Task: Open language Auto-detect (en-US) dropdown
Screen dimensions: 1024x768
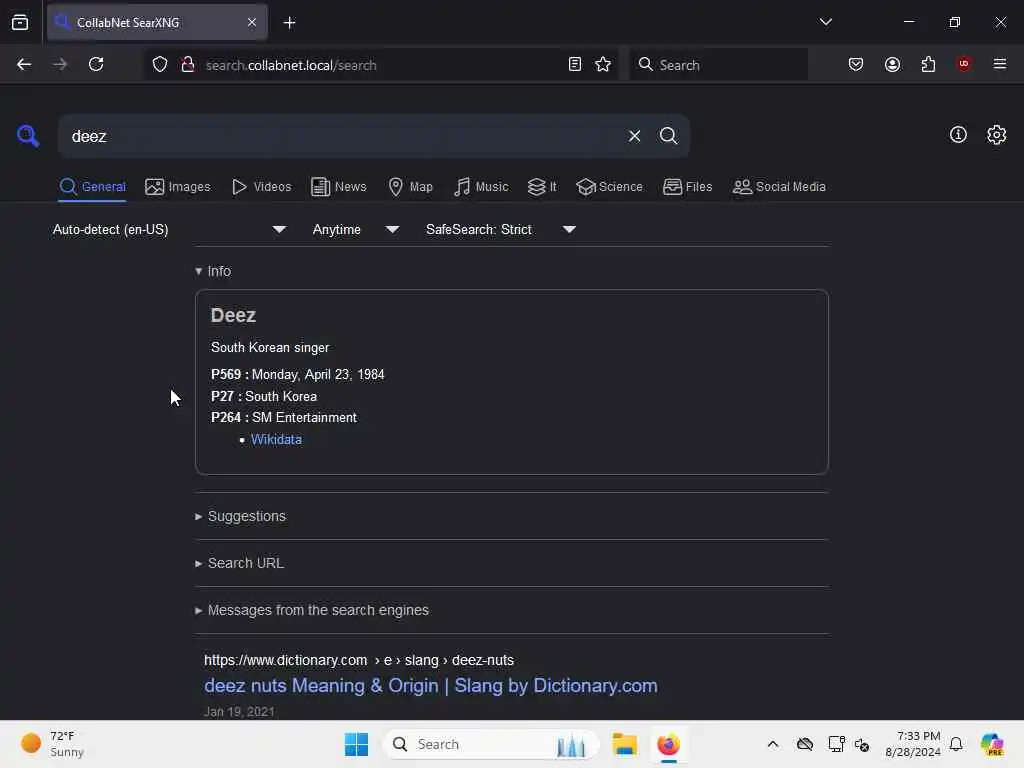Action: point(170,229)
